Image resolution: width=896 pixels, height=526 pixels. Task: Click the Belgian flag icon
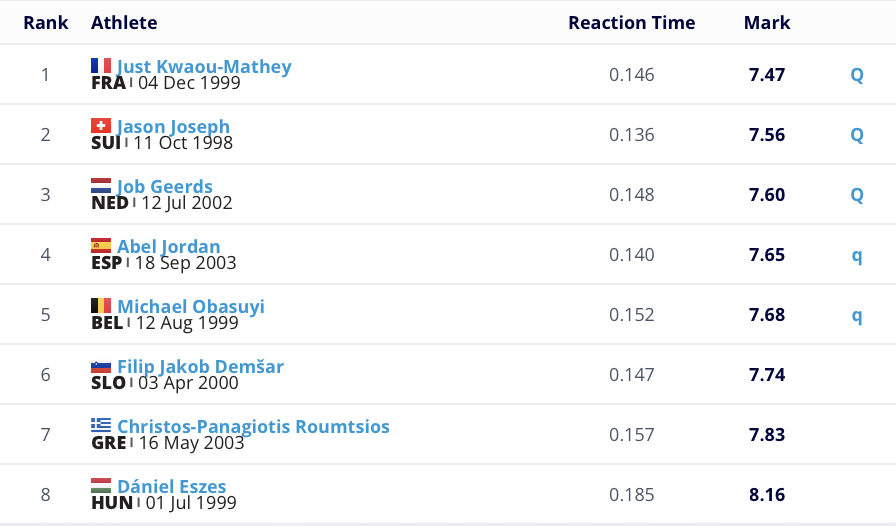(x=101, y=306)
